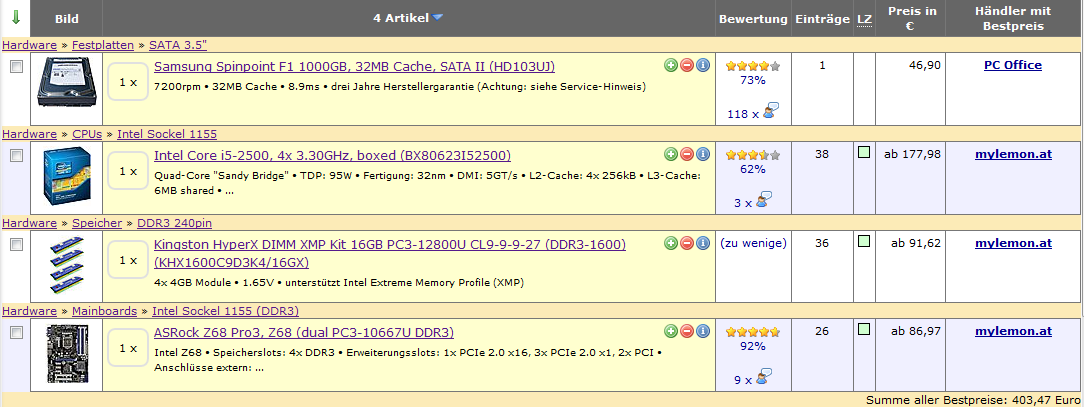Open the 9 x reviews comment icon
This screenshot has width=1084, height=407.
pyautogui.click(x=763, y=377)
